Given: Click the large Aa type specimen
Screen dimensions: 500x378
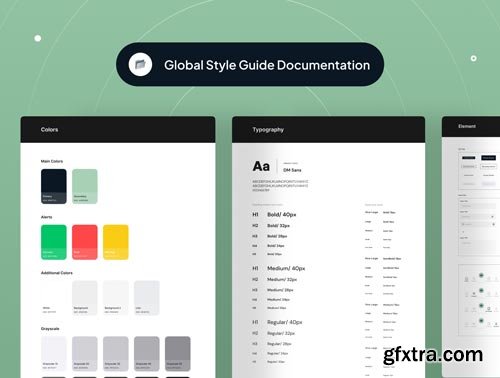Looking at the screenshot, I should coord(261,166).
